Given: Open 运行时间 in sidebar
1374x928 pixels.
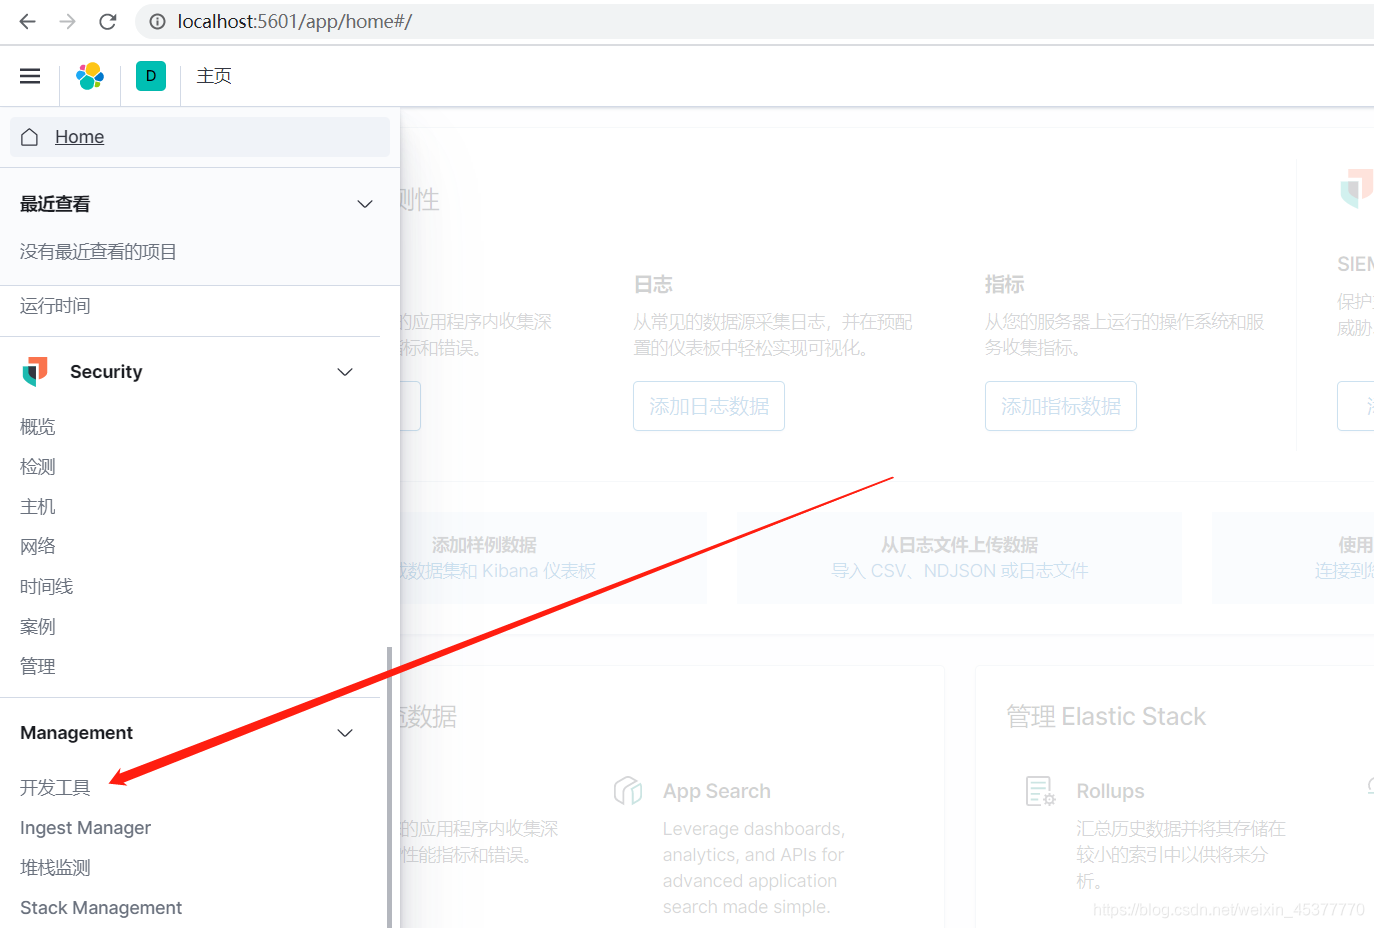Looking at the screenshot, I should pos(55,306).
